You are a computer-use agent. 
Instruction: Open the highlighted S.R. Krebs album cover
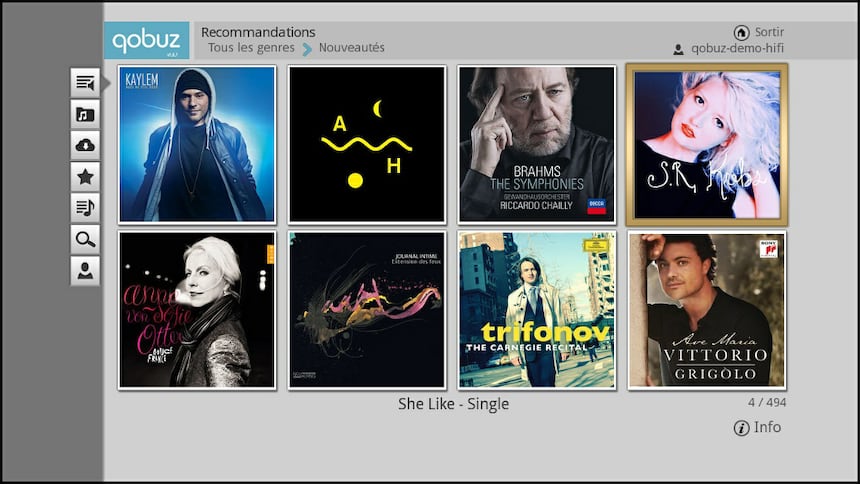pyautogui.click(x=707, y=145)
